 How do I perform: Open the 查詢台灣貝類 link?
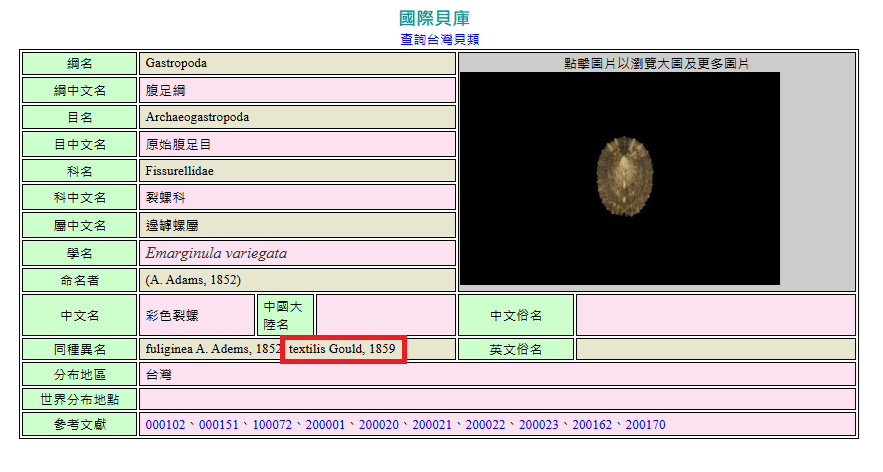tap(439, 39)
